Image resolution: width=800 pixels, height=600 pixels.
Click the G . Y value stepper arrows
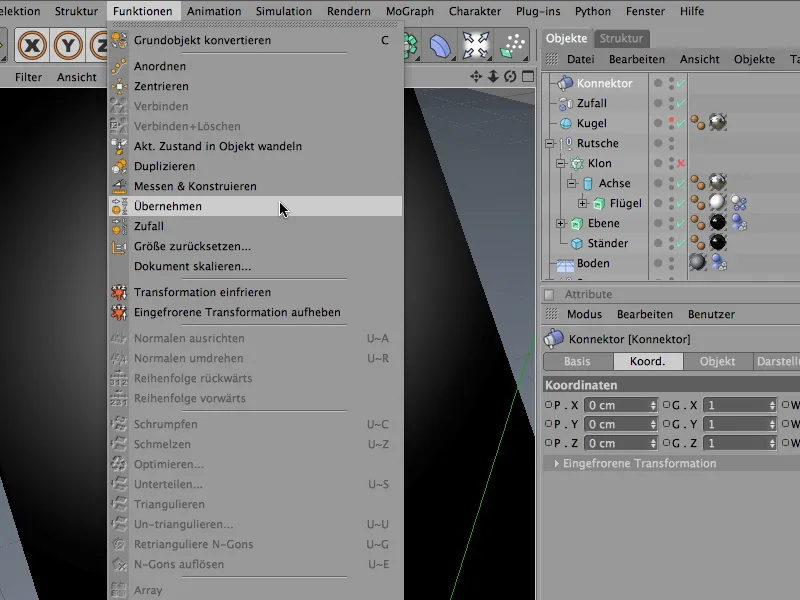[772, 424]
